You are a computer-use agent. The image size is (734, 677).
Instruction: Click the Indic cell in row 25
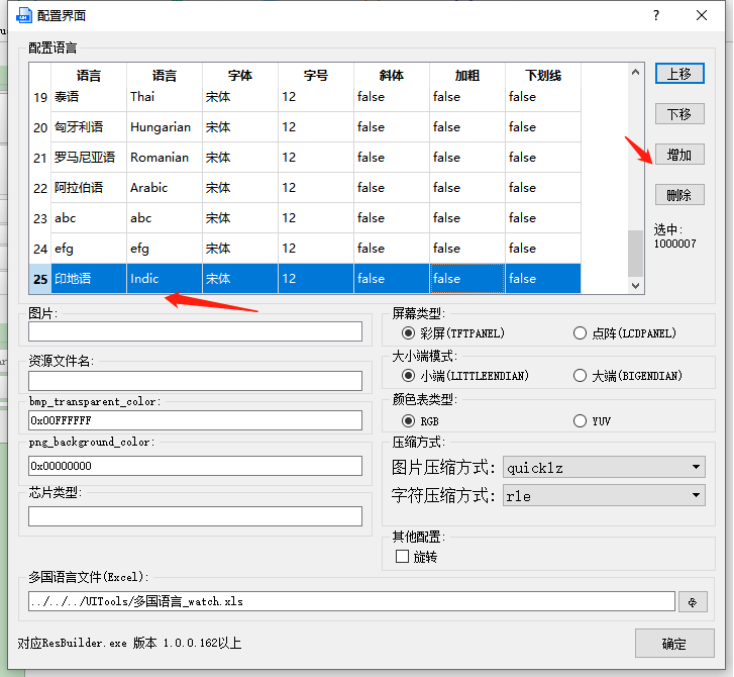[164, 279]
